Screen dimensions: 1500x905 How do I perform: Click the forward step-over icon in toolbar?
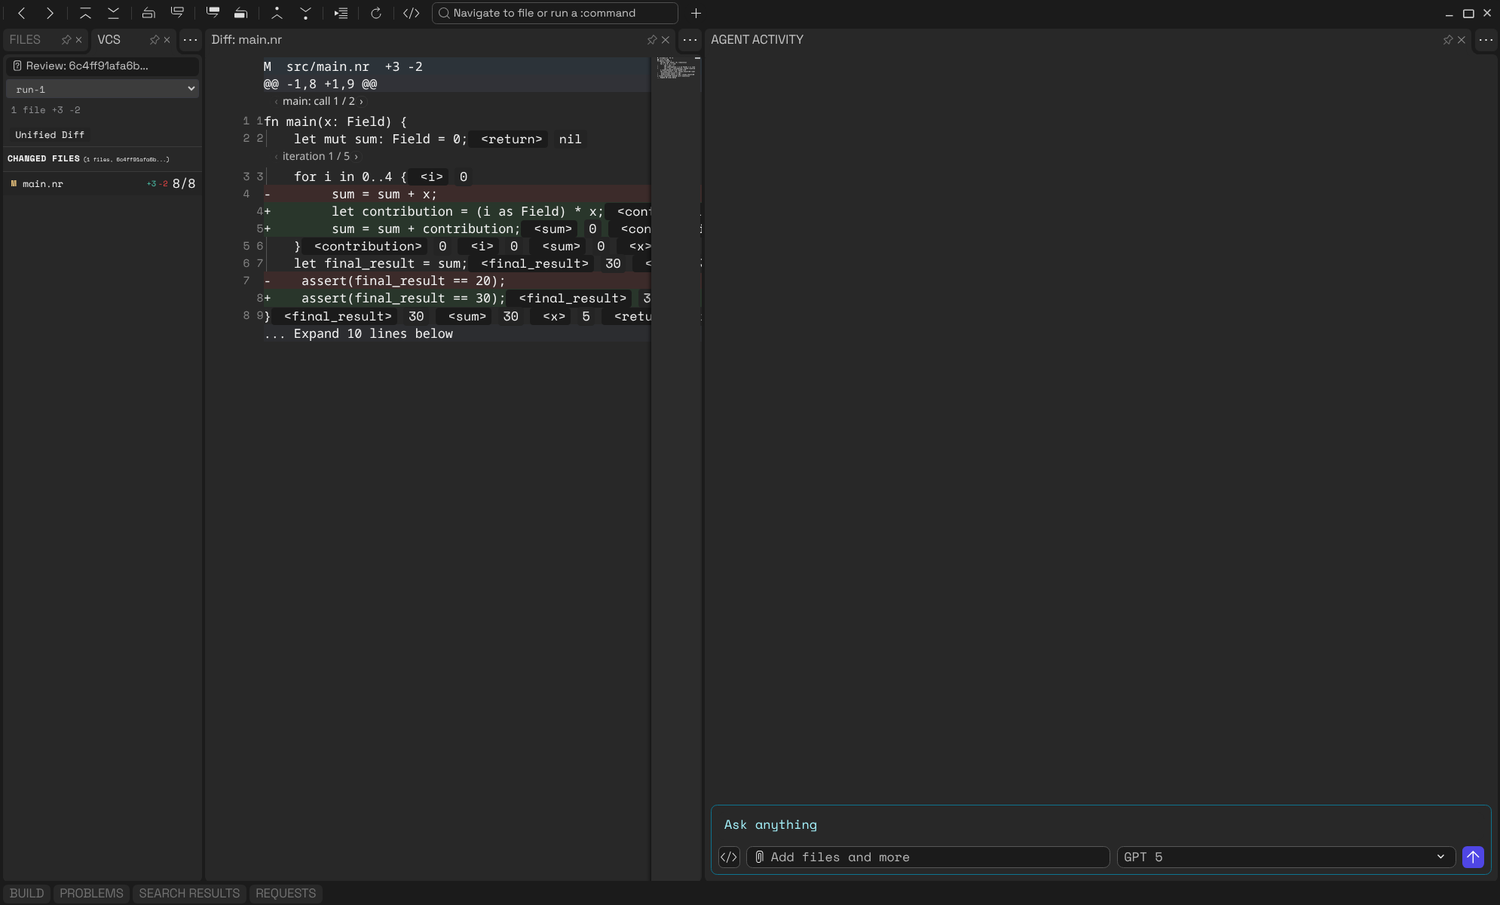tap(177, 13)
